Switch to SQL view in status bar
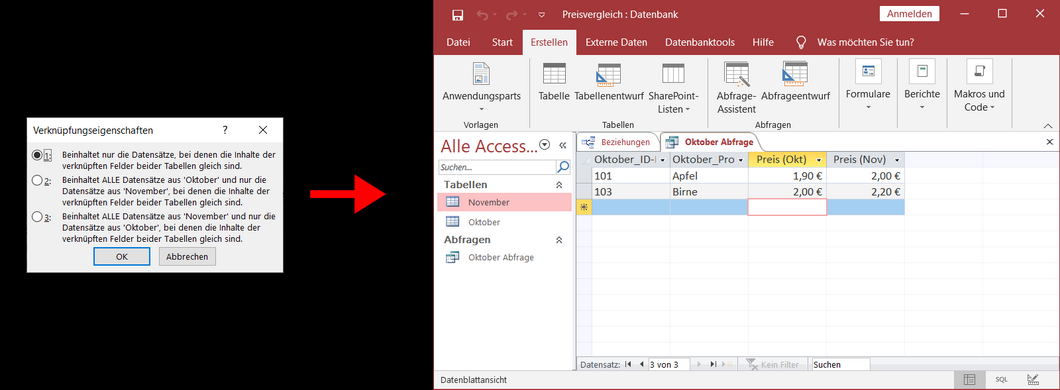The height and width of the screenshot is (390, 1060). point(1001,380)
